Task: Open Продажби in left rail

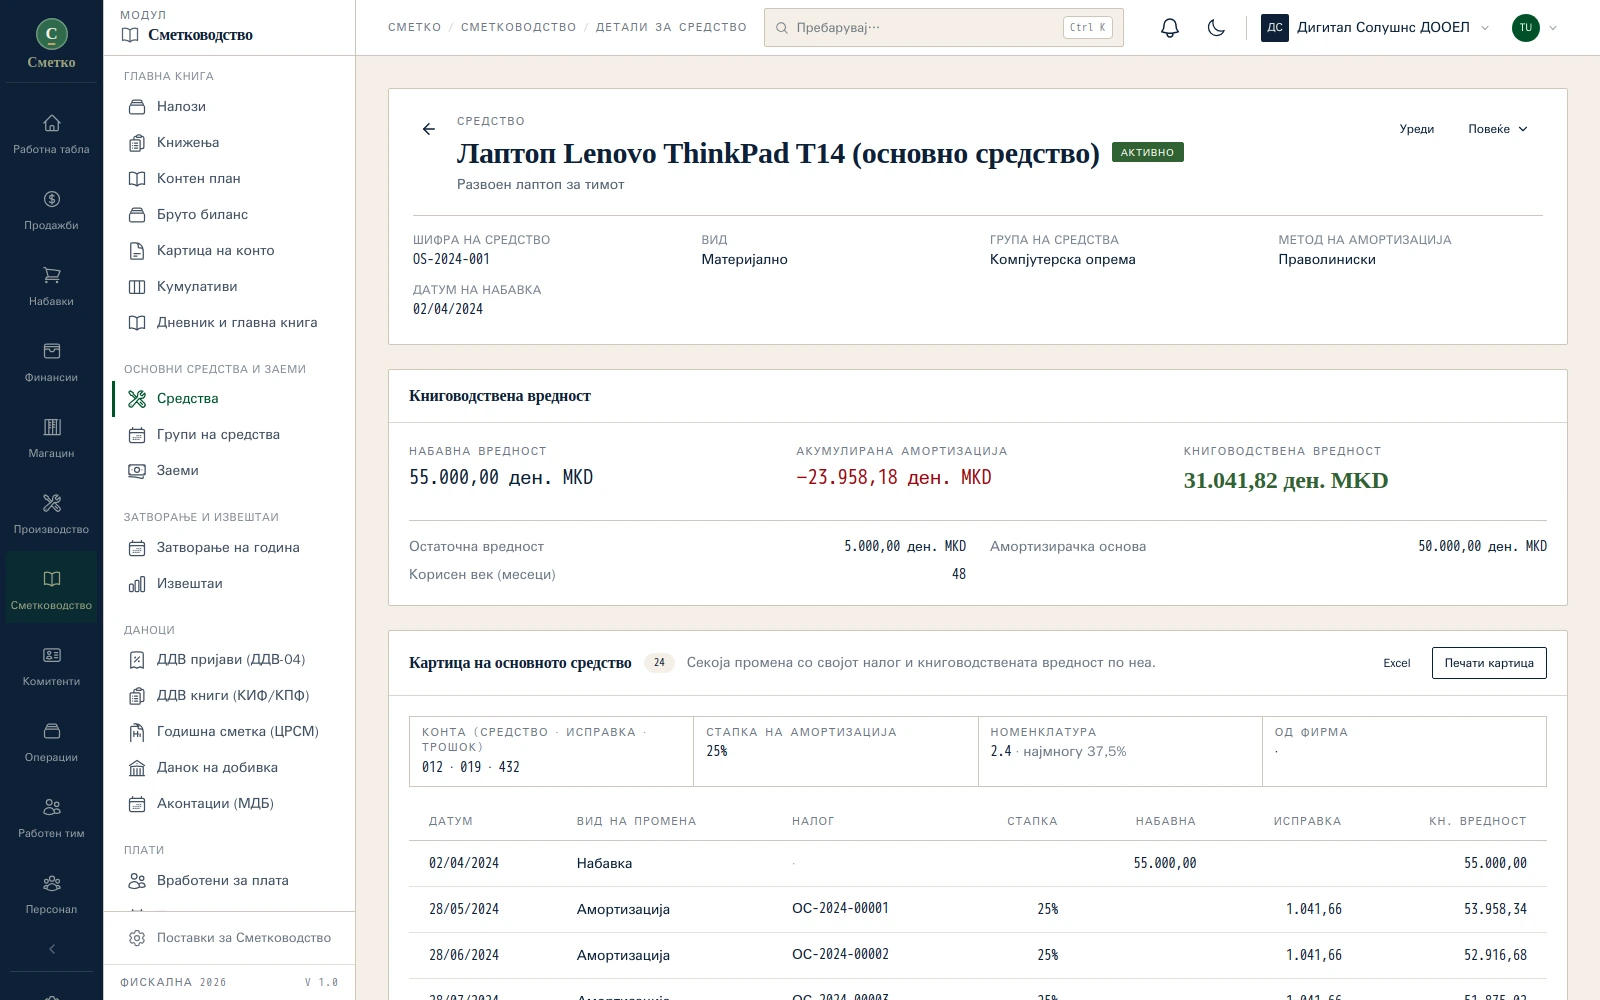Action: [x=51, y=210]
